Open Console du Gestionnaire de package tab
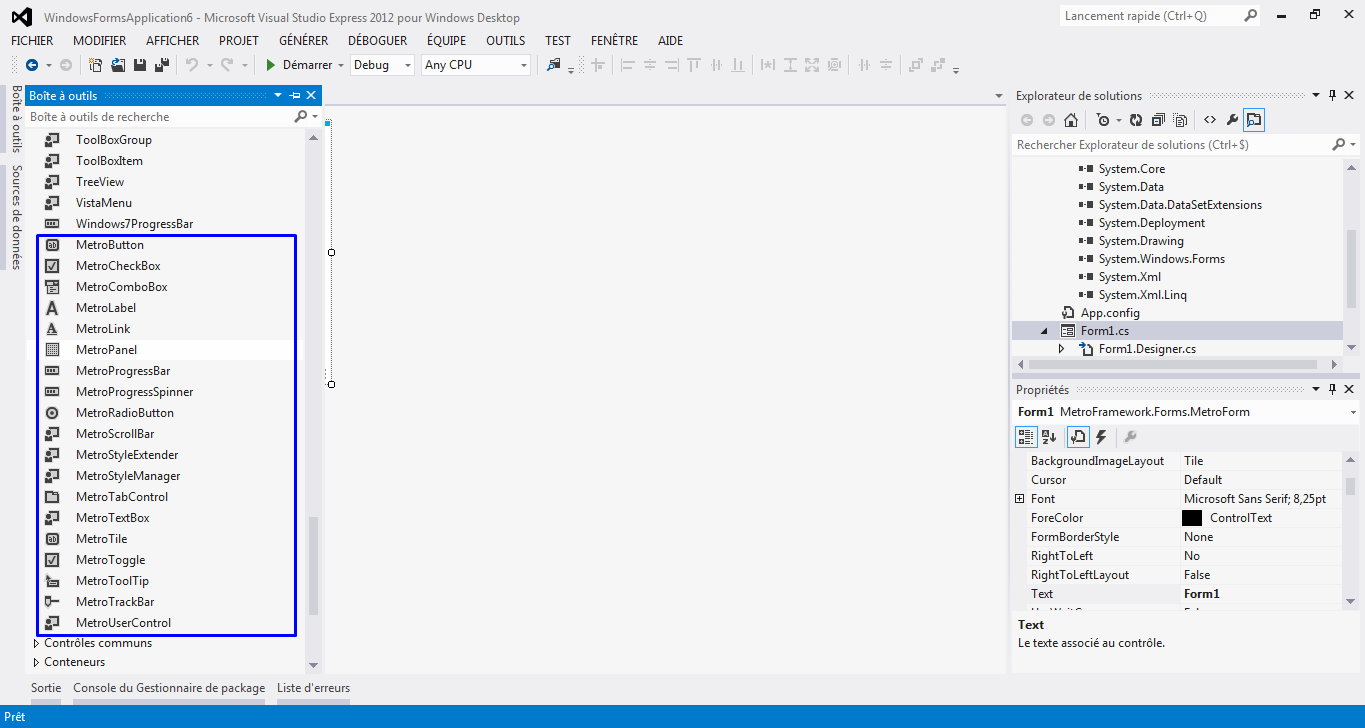The image size is (1365, 728). pyautogui.click(x=170, y=688)
